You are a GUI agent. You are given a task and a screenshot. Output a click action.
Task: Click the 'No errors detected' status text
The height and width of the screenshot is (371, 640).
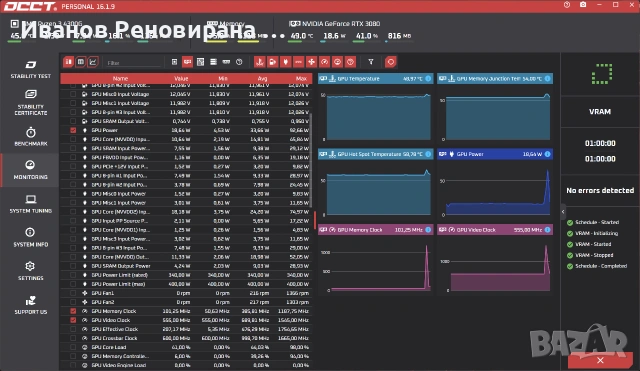pyautogui.click(x=600, y=190)
